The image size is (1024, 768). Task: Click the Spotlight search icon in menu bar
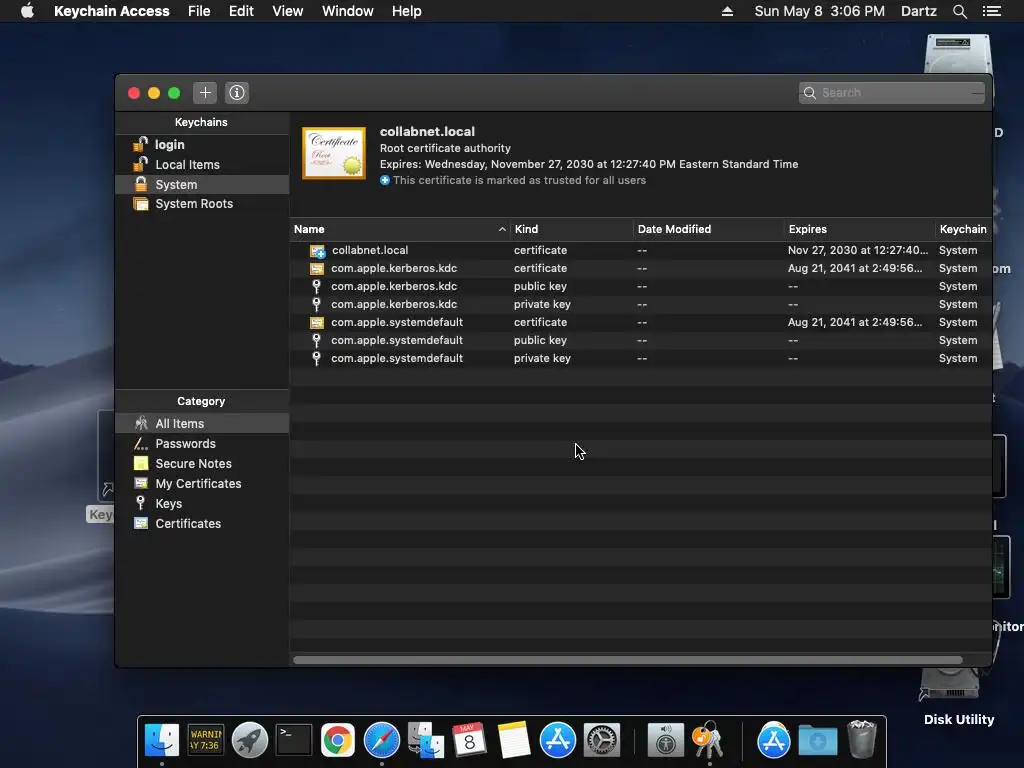click(959, 11)
